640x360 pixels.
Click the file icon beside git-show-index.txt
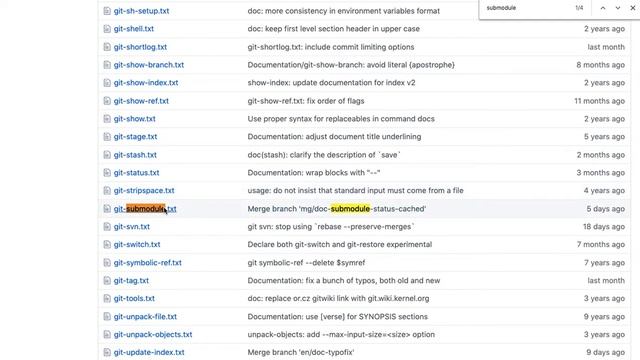tap(107, 83)
